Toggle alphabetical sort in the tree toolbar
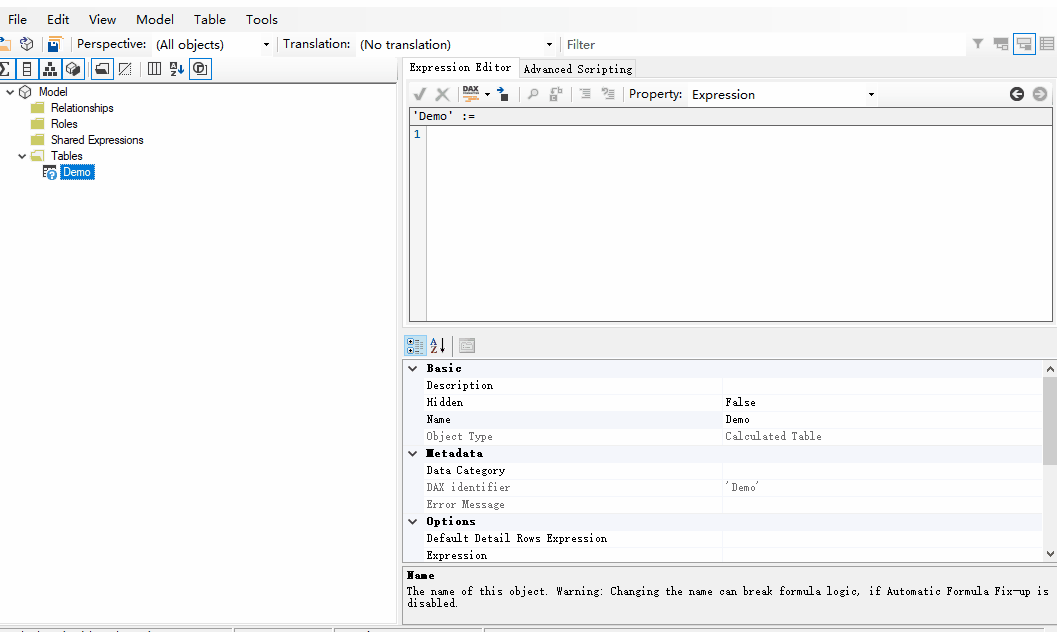Image resolution: width=1057 pixels, height=632 pixels. point(177,69)
